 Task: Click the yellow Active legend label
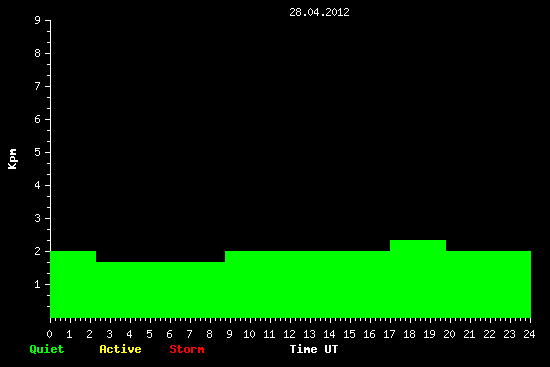[x=120, y=349]
